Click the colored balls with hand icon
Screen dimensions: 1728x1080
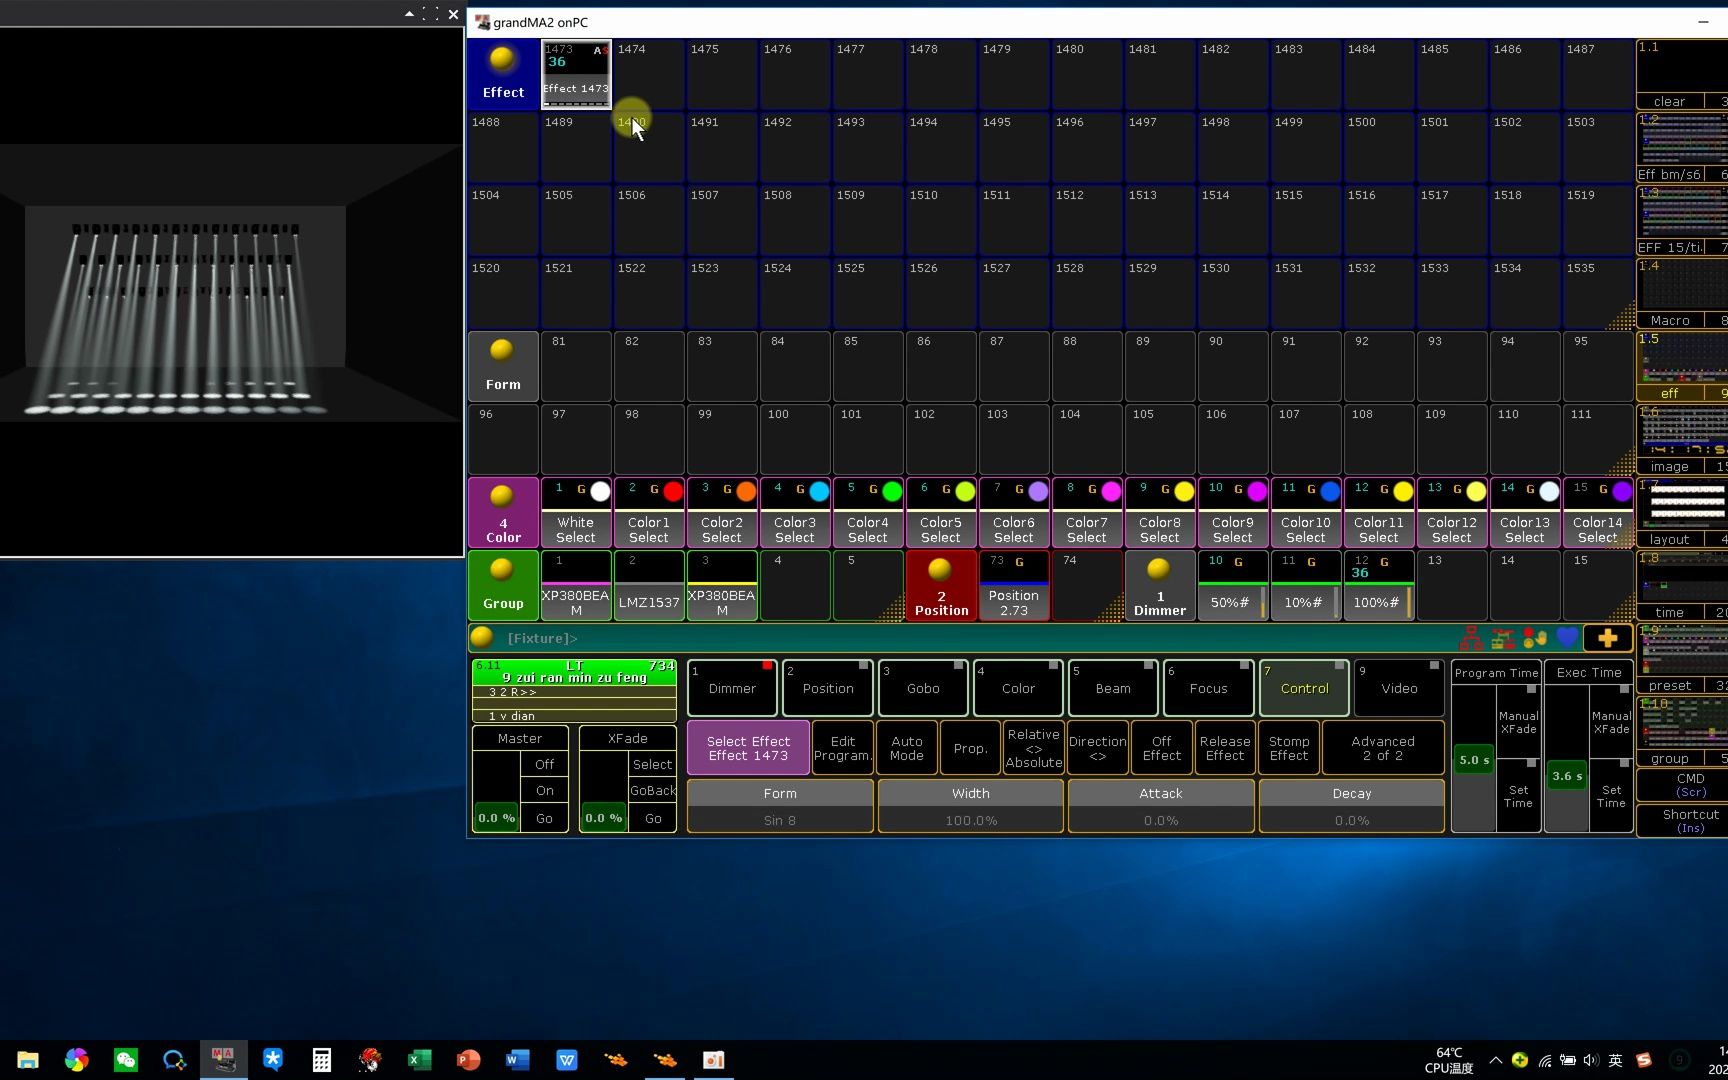(1535, 638)
